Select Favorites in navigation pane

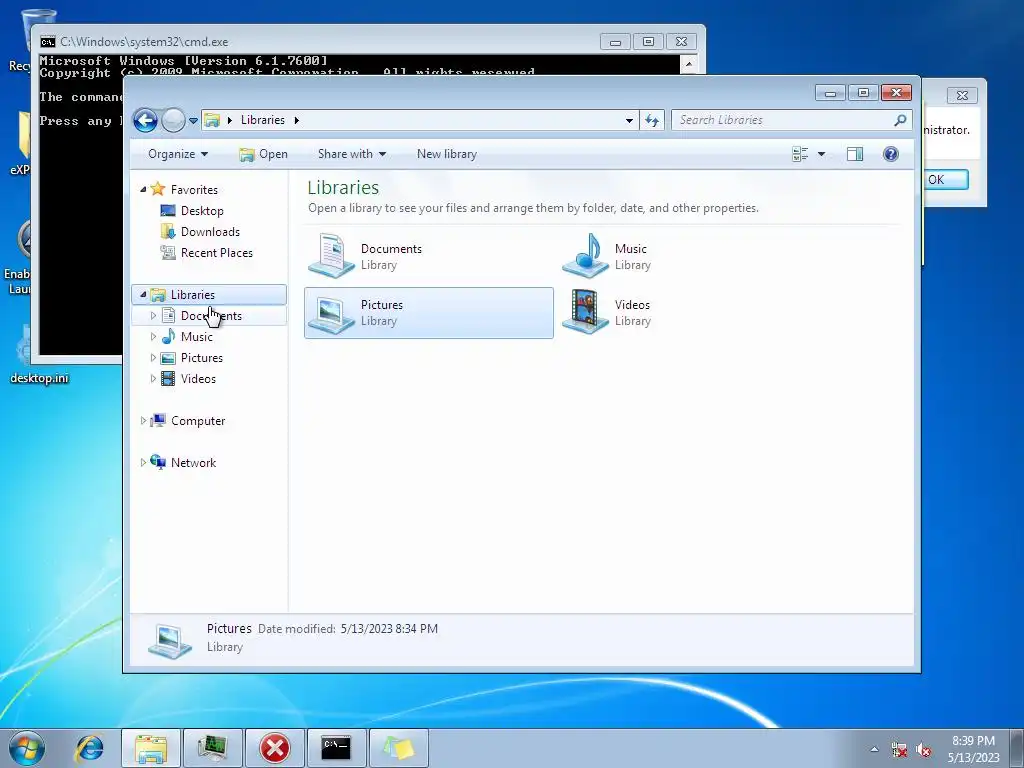coord(194,189)
